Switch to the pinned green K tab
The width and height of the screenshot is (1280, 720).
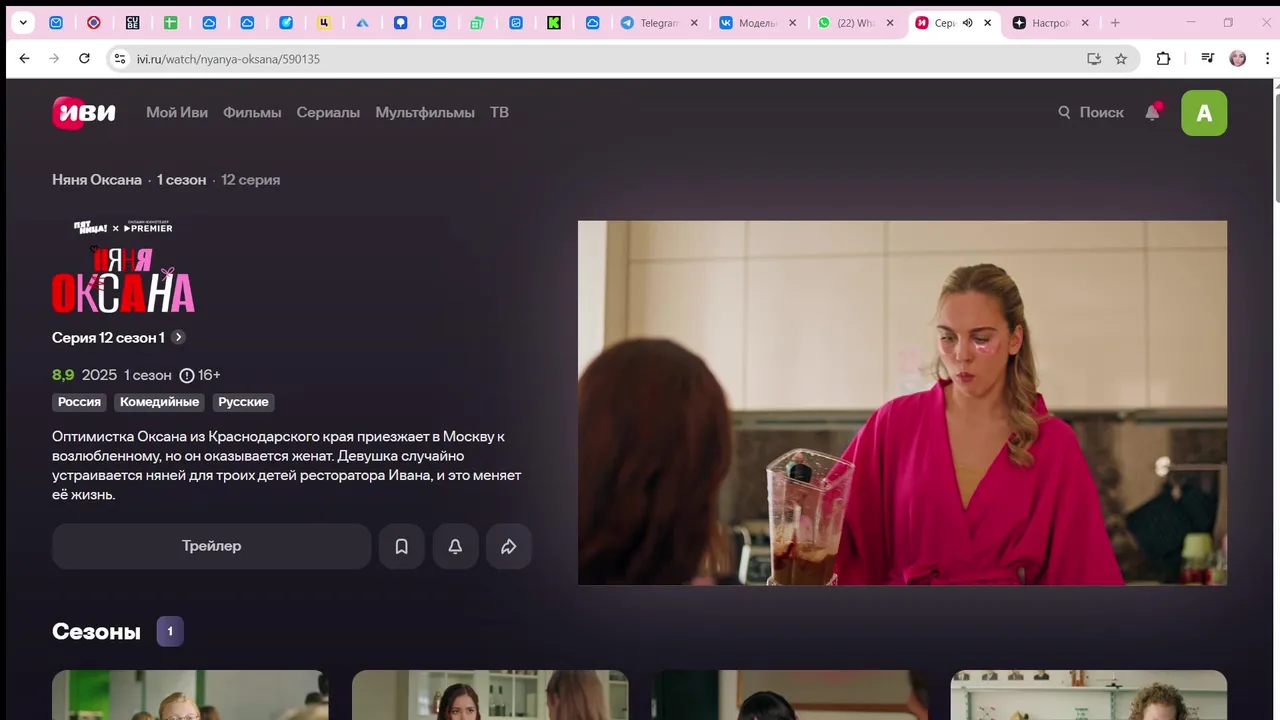(554, 22)
